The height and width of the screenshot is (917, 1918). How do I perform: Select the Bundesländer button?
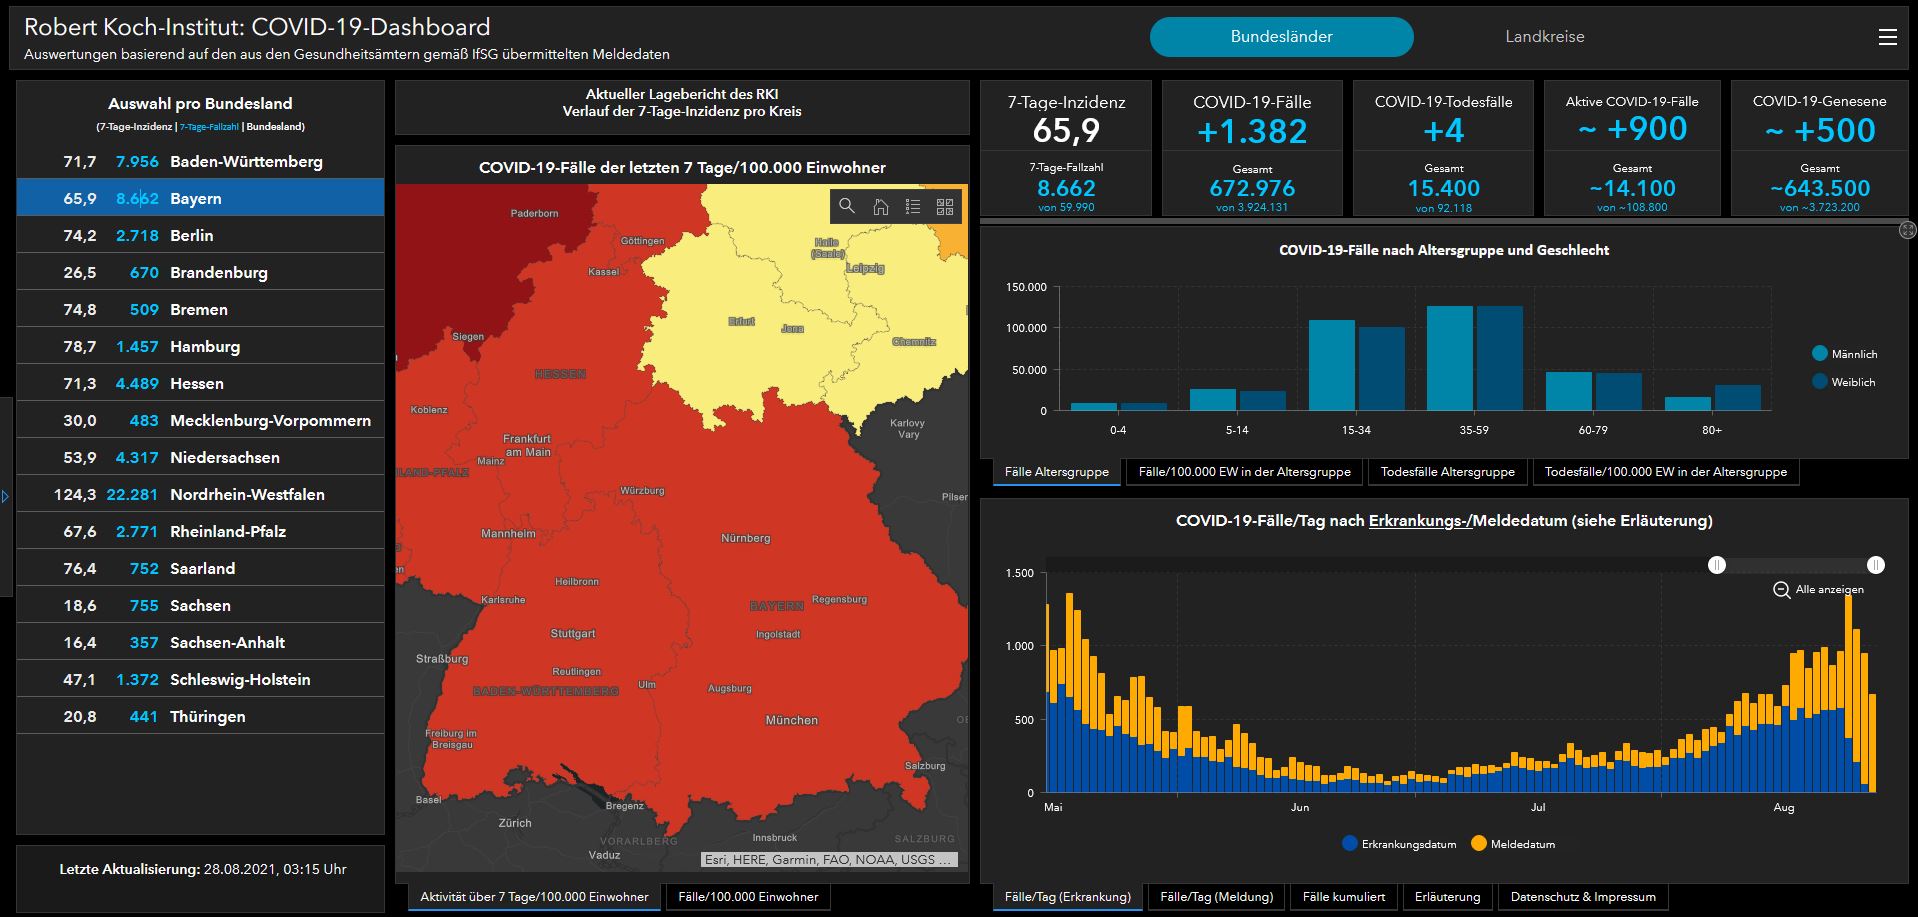[x=1281, y=37]
